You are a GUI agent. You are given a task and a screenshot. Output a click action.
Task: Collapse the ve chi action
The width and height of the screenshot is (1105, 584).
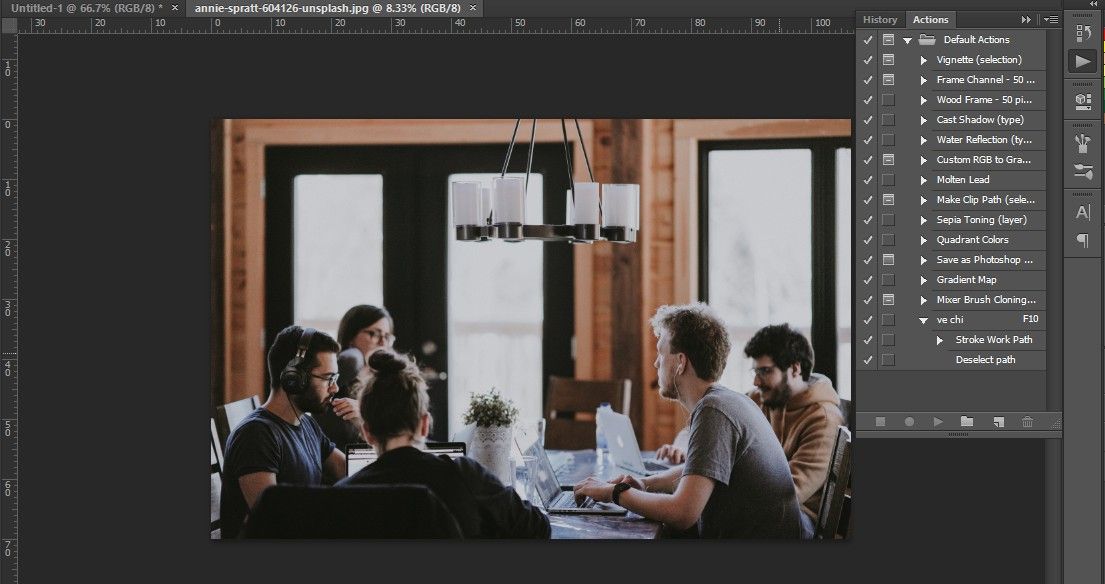tap(924, 320)
